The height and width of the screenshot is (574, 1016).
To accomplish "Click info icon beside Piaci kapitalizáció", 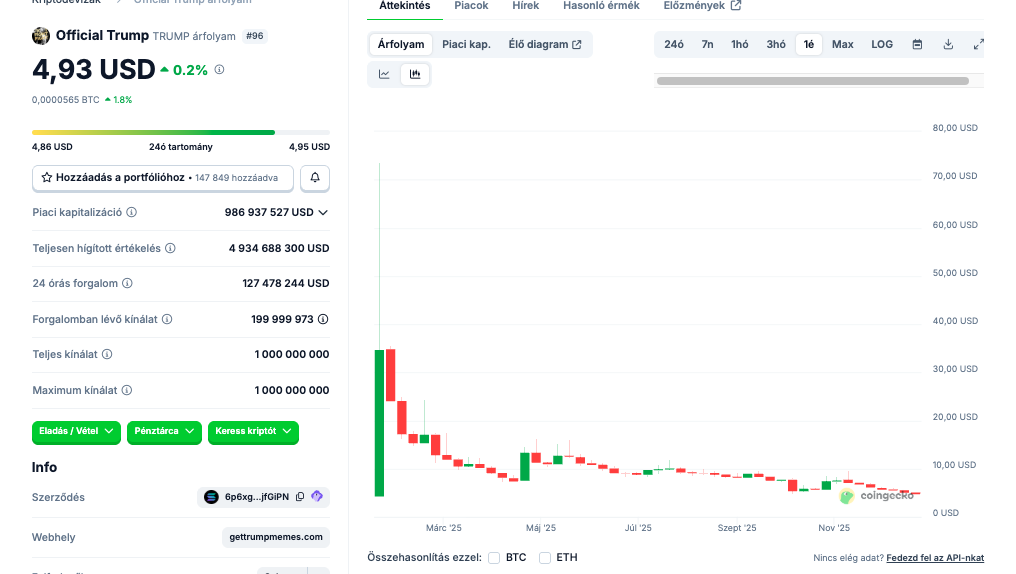I will [132, 212].
